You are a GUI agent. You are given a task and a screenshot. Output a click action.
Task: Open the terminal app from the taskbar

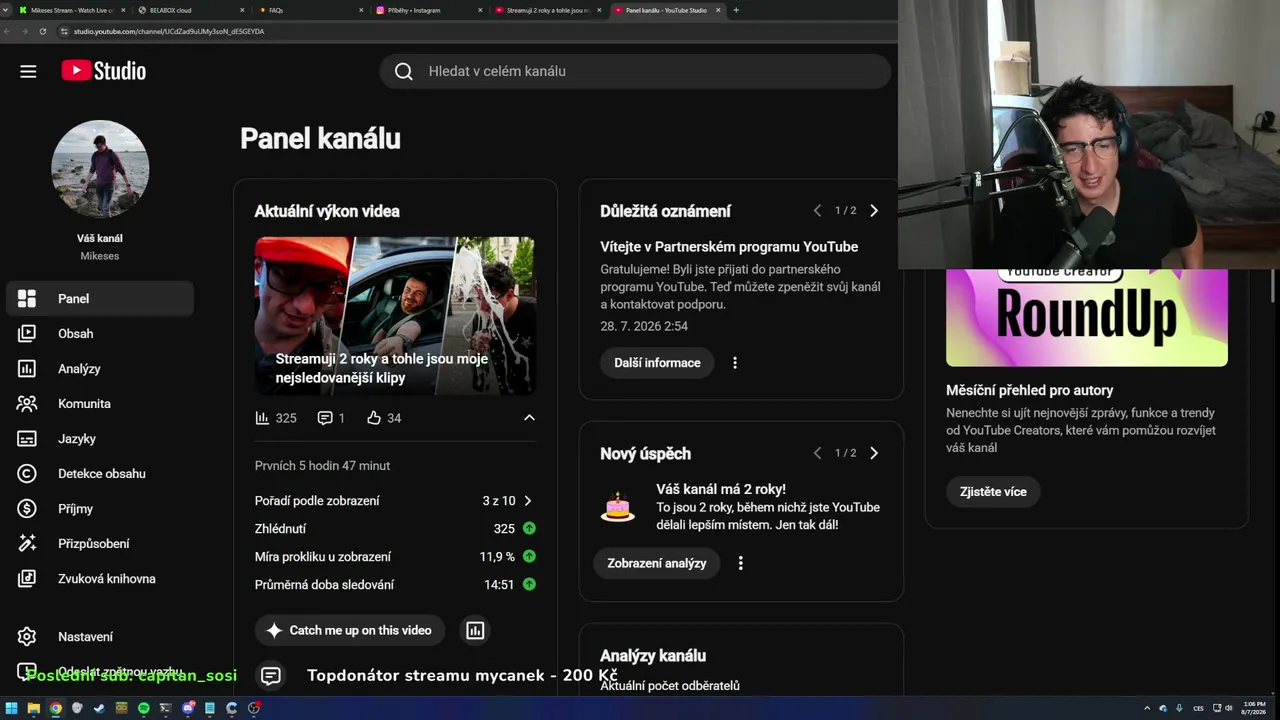click(x=166, y=708)
